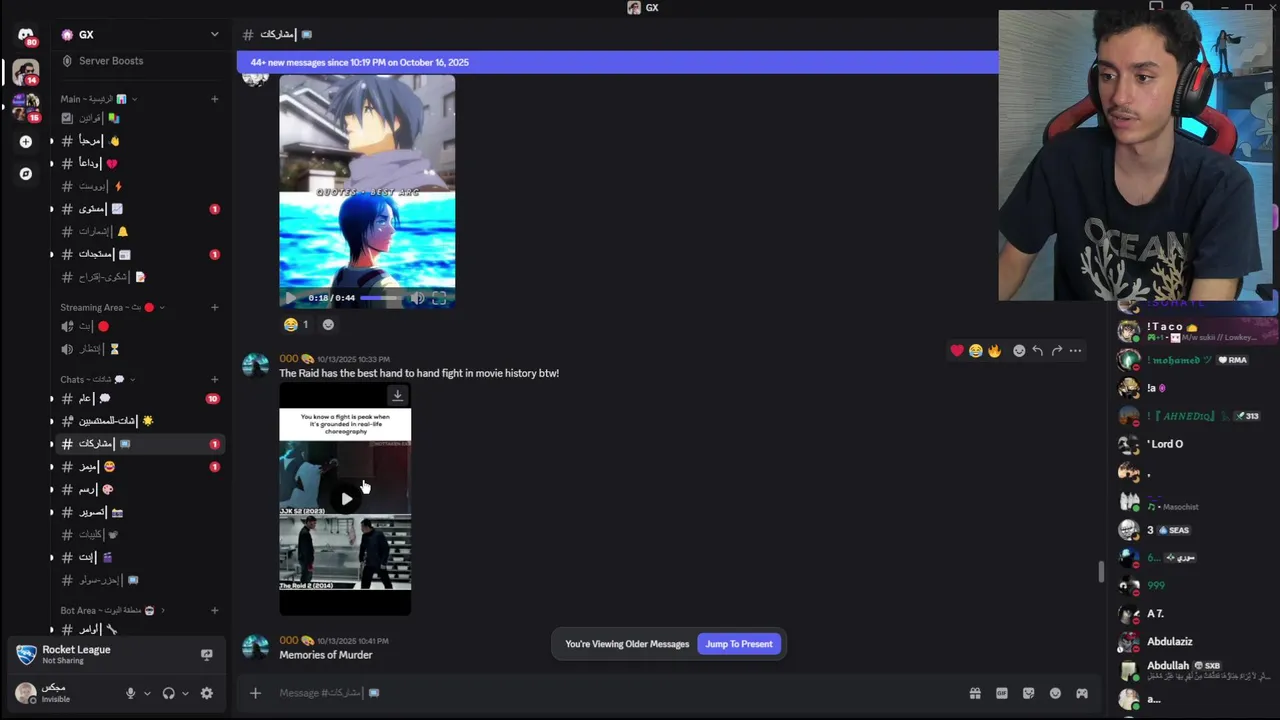Play the Raid fight video
Image resolution: width=1280 pixels, height=720 pixels.
point(346,498)
